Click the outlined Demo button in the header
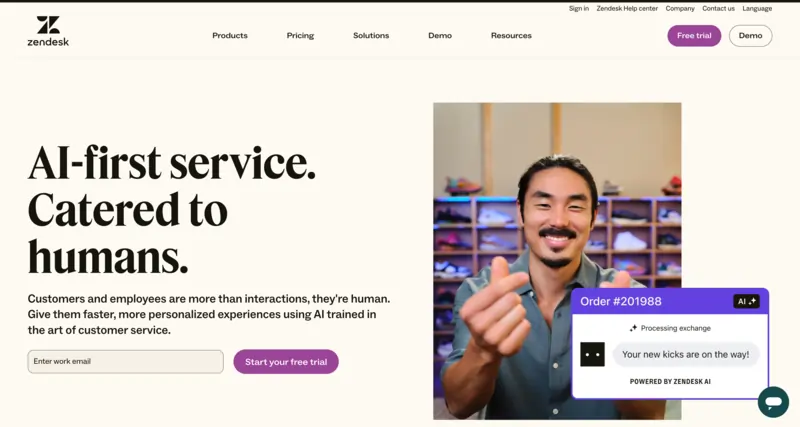 750,36
